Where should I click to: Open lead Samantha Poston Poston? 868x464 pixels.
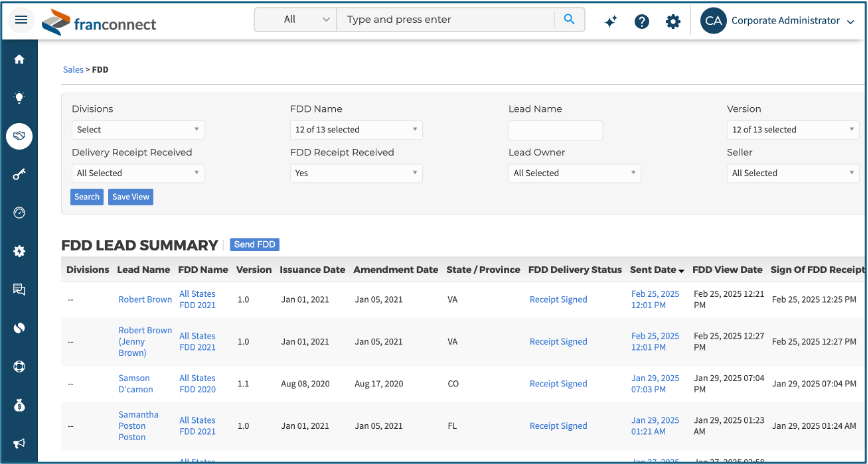click(x=138, y=426)
